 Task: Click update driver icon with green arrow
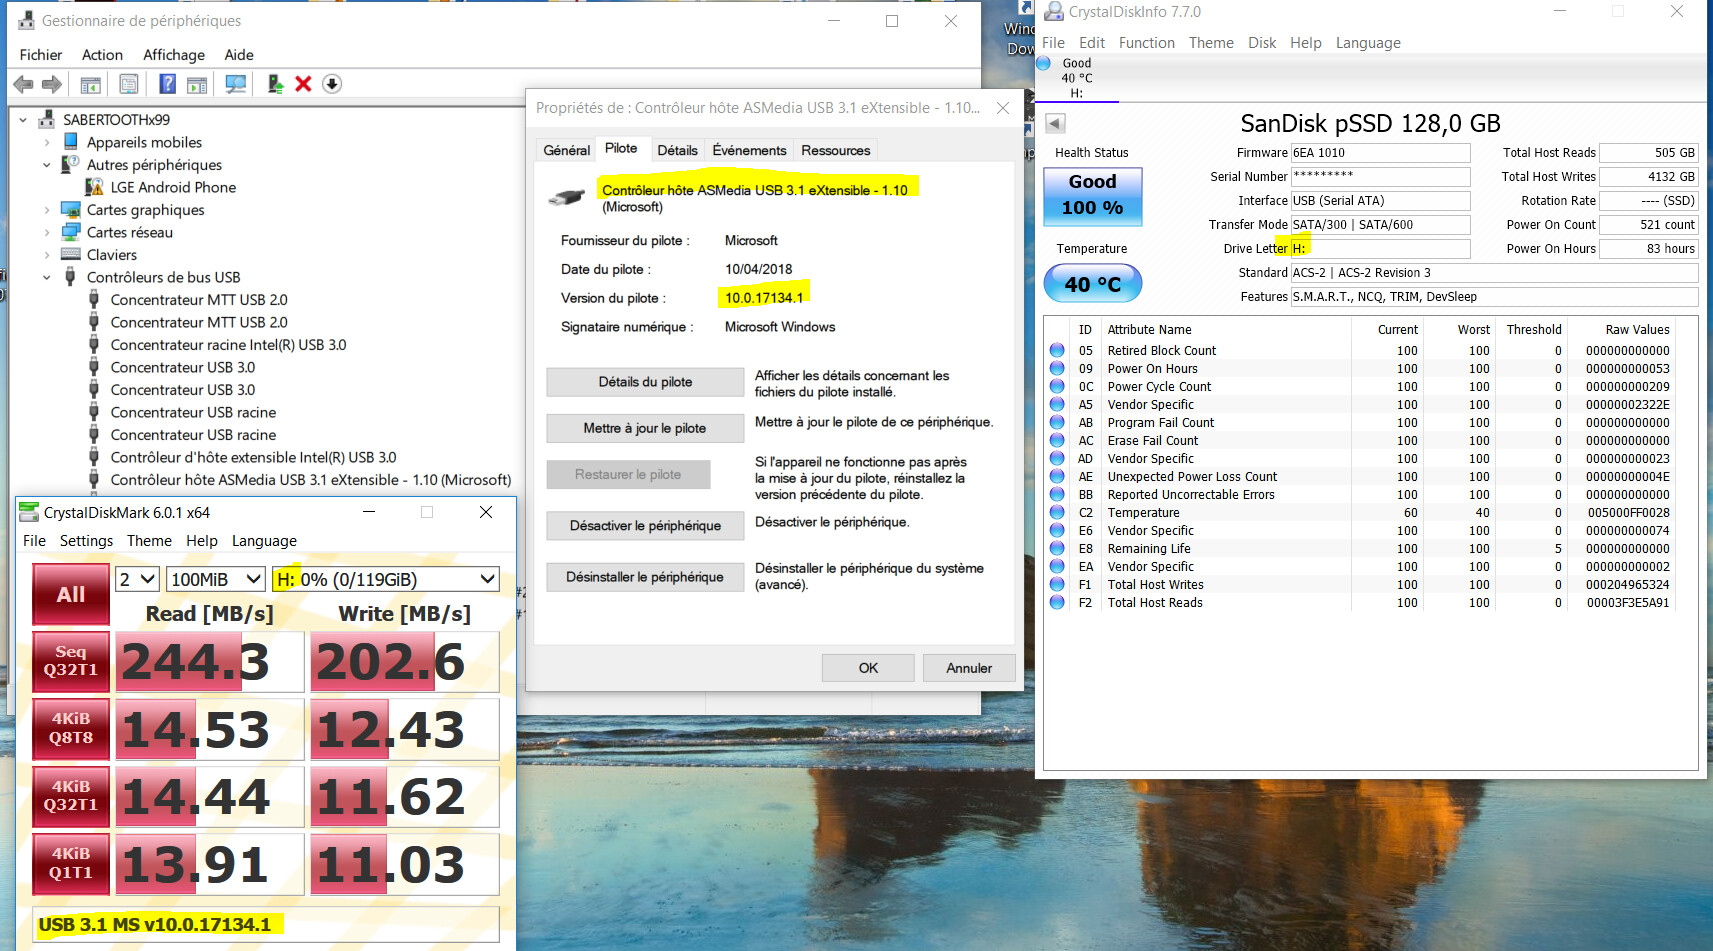click(x=275, y=85)
